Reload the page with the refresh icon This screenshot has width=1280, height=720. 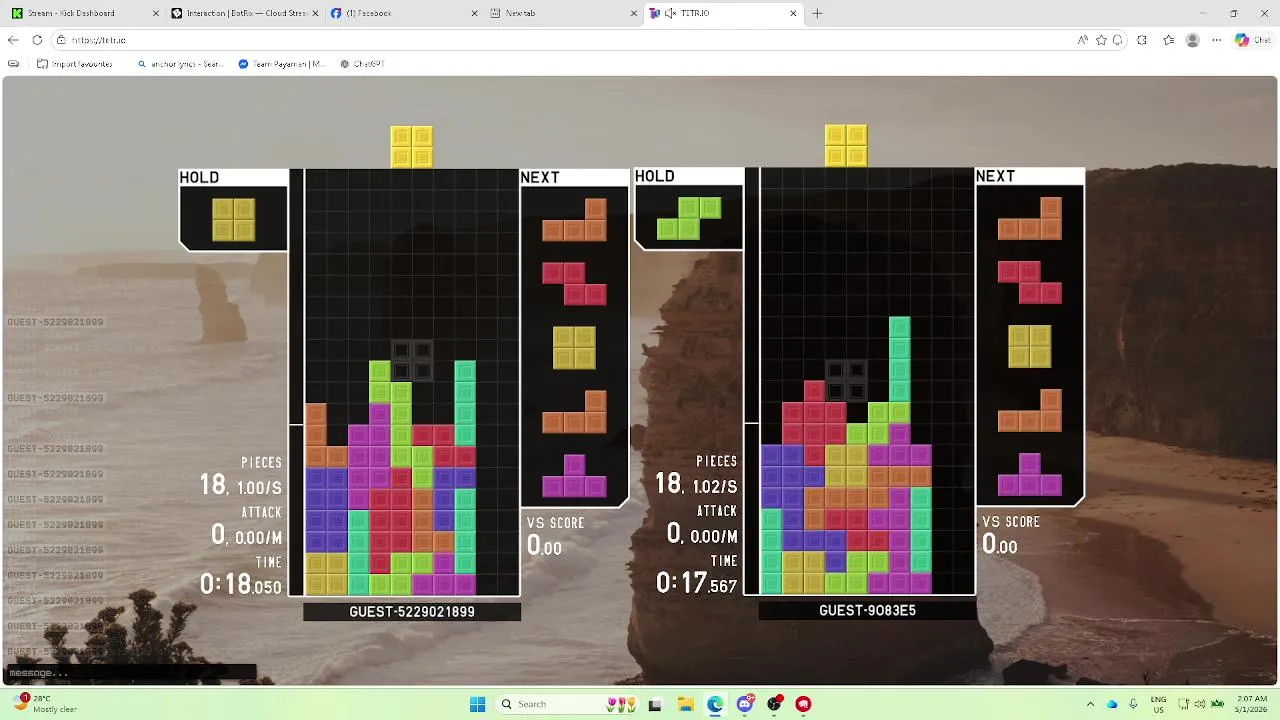click(x=37, y=40)
